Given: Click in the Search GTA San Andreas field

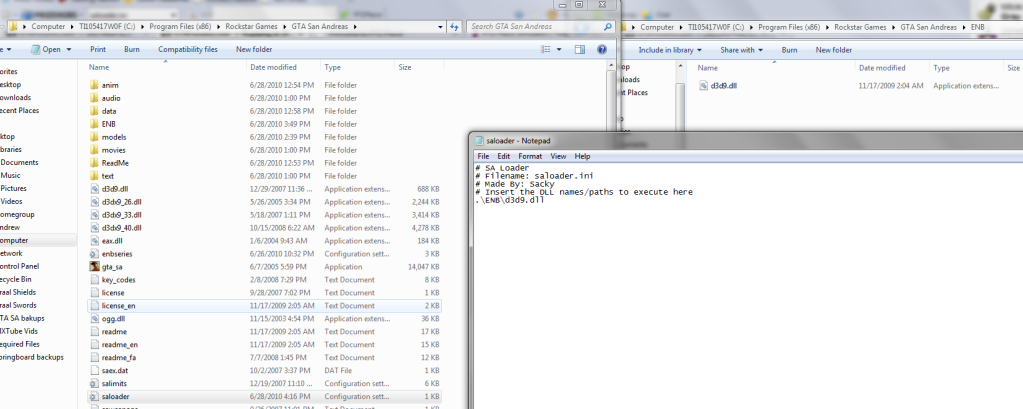Looking at the screenshot, I should (x=530, y=26).
